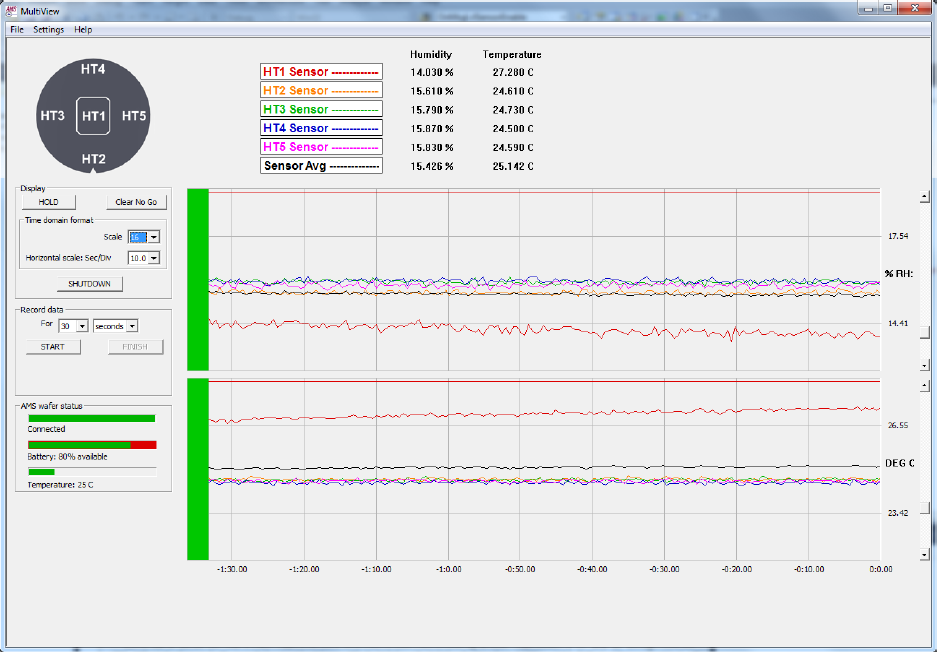Expand the record time units seconds dropdown

pos(131,326)
